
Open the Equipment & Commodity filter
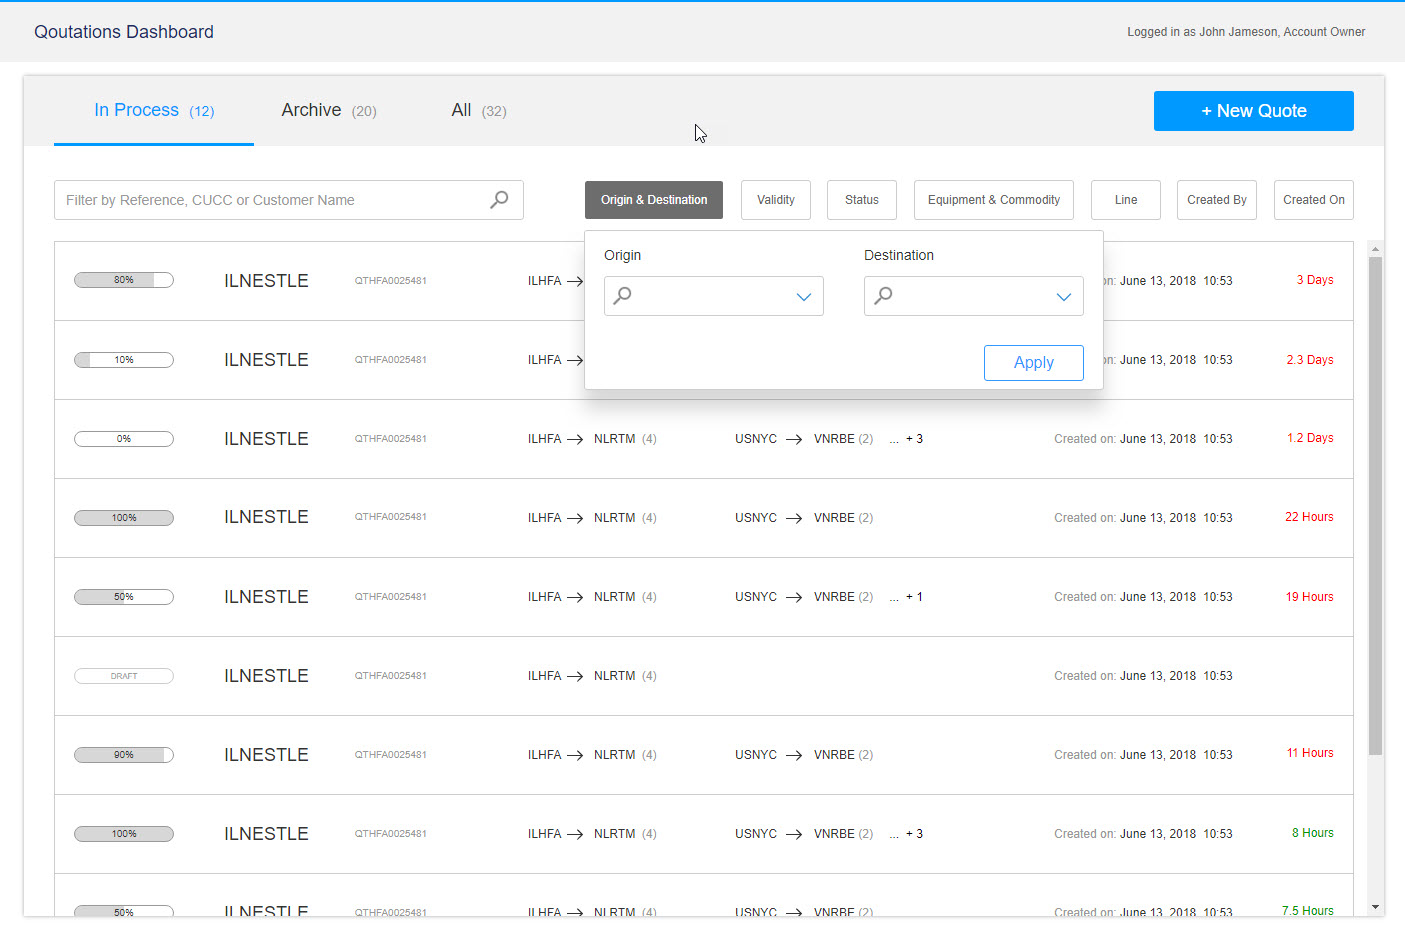994,200
